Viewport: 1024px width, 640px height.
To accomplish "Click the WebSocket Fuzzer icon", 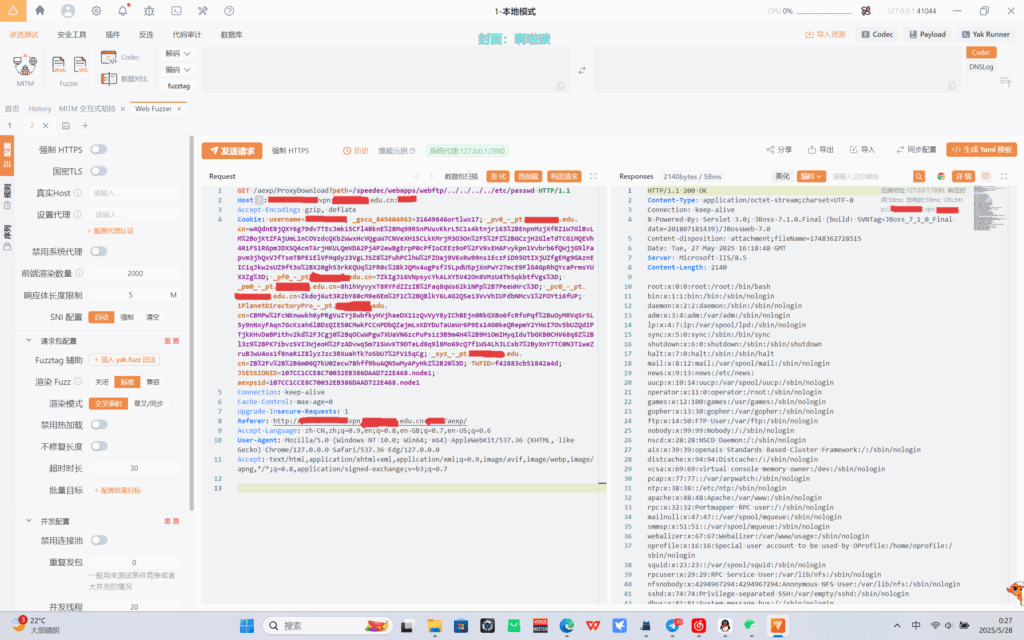I will point(83,66).
